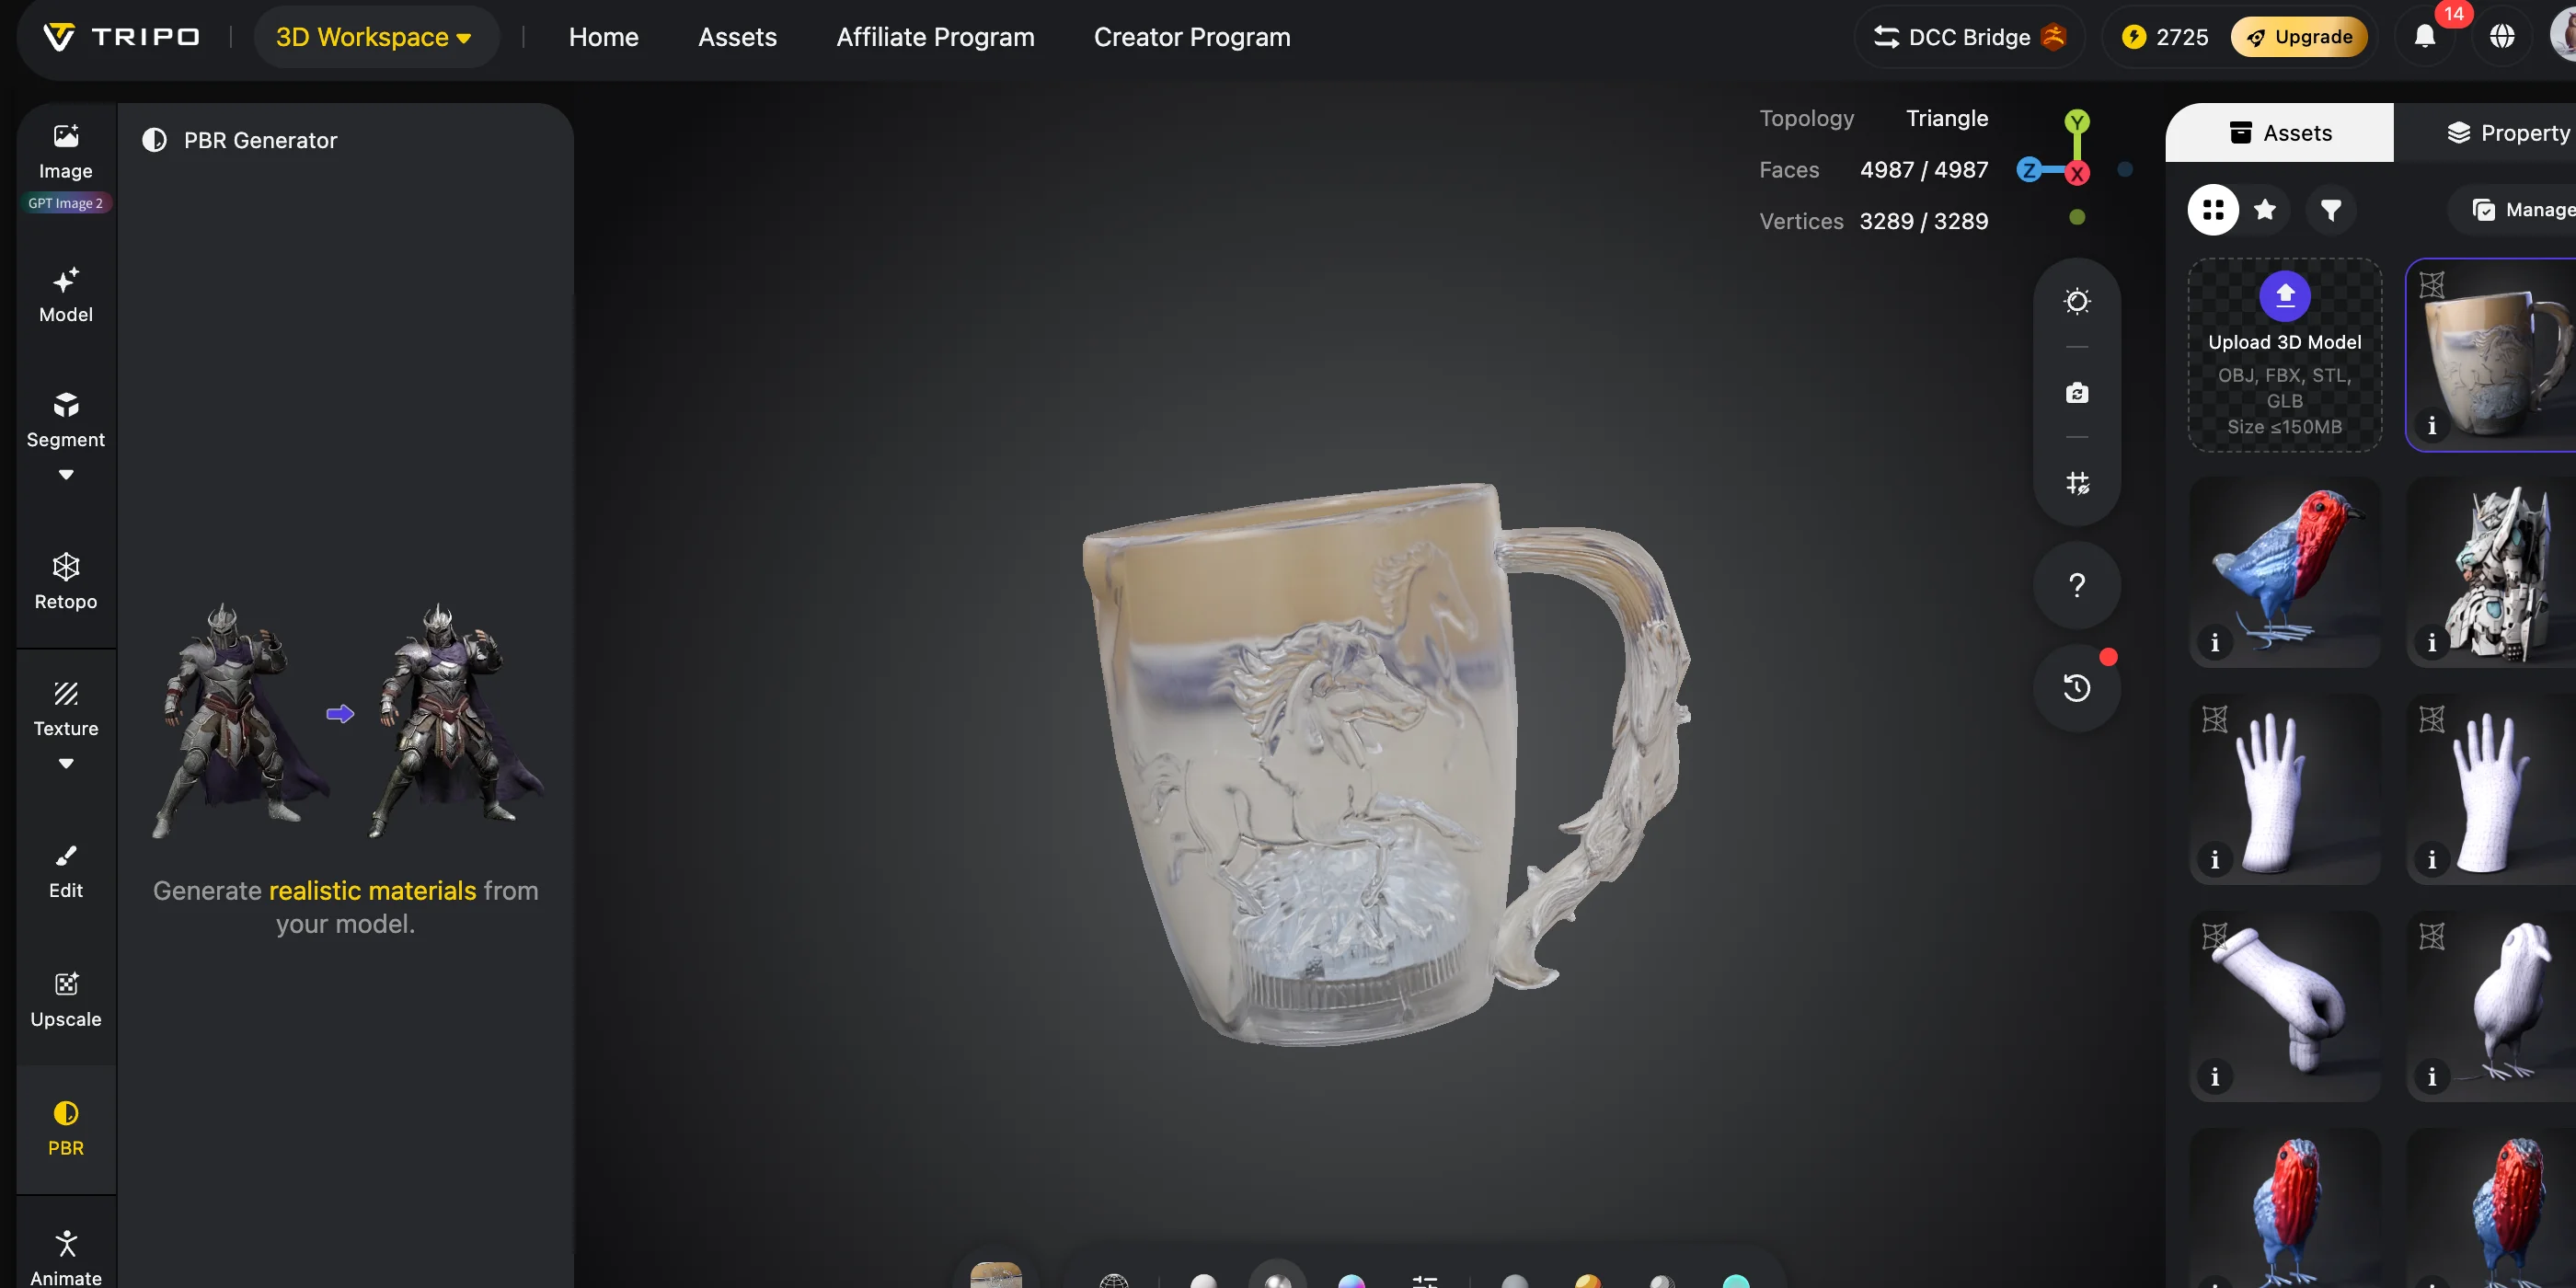
Task: Open Assets in the top navigation
Action: pos(737,37)
